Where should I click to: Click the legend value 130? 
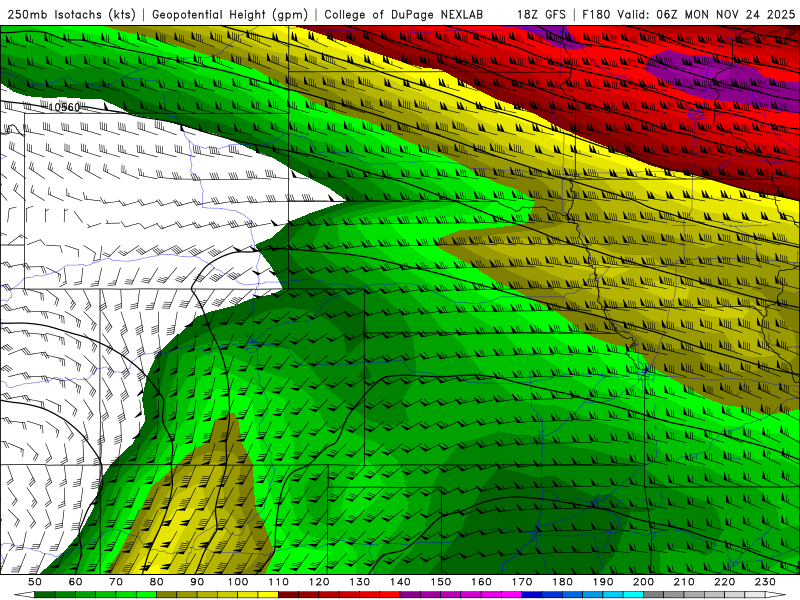tap(360, 582)
